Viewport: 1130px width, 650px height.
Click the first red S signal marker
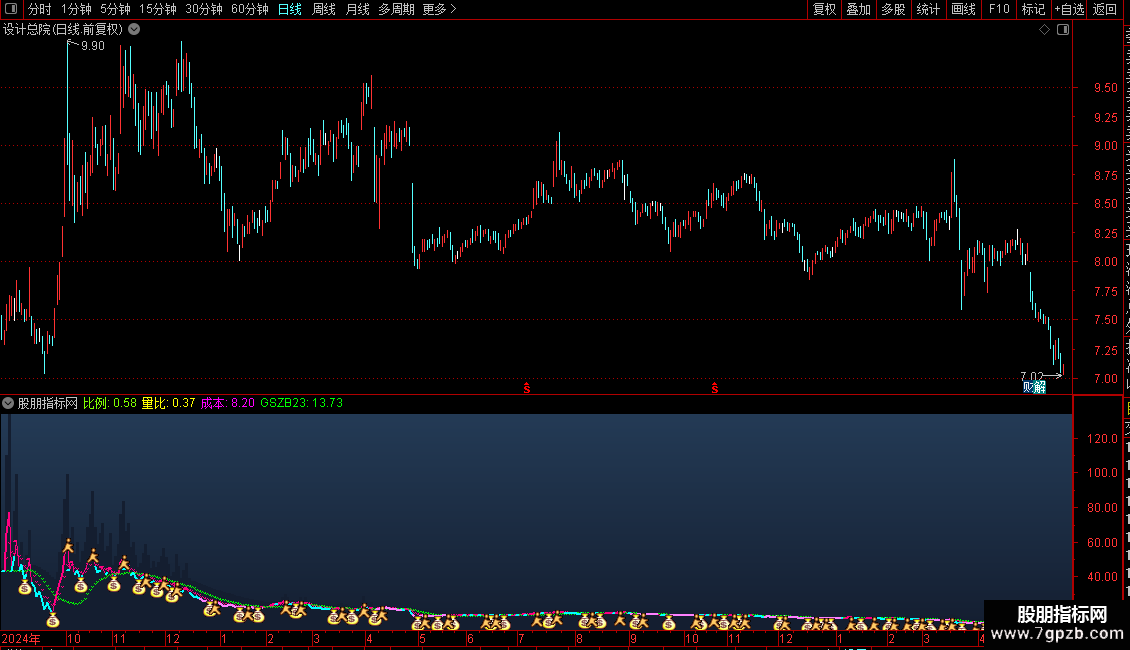pos(527,388)
